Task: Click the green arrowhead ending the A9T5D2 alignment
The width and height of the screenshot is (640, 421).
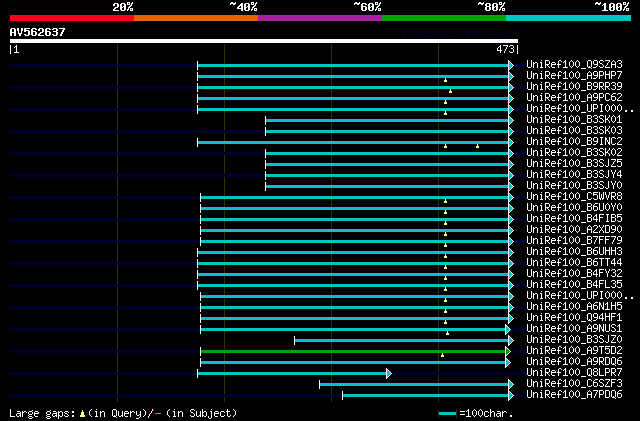Action: click(x=508, y=351)
